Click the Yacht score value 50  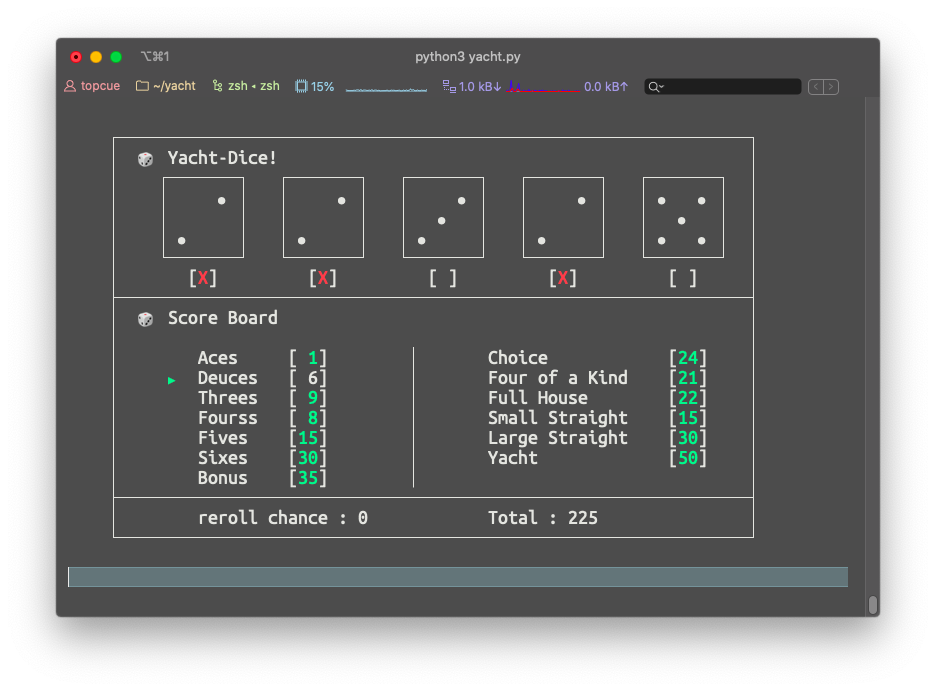point(688,458)
